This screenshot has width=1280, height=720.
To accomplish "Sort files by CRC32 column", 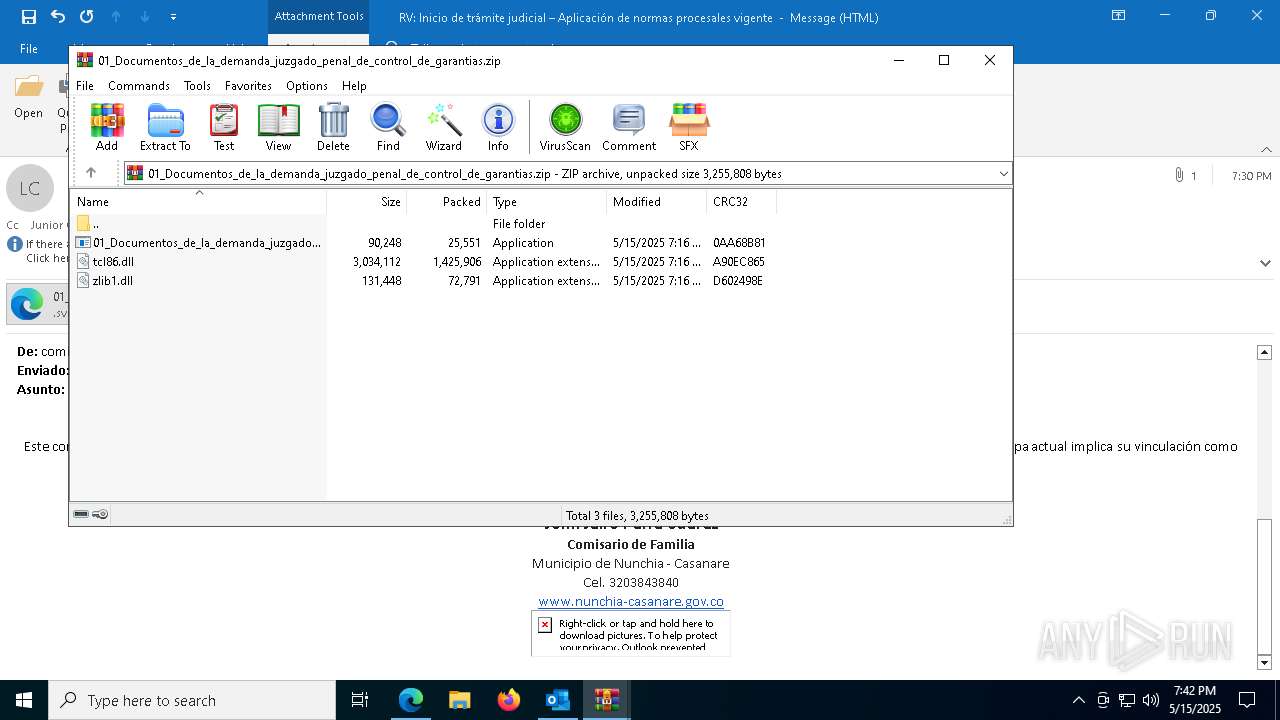I will tap(742, 202).
